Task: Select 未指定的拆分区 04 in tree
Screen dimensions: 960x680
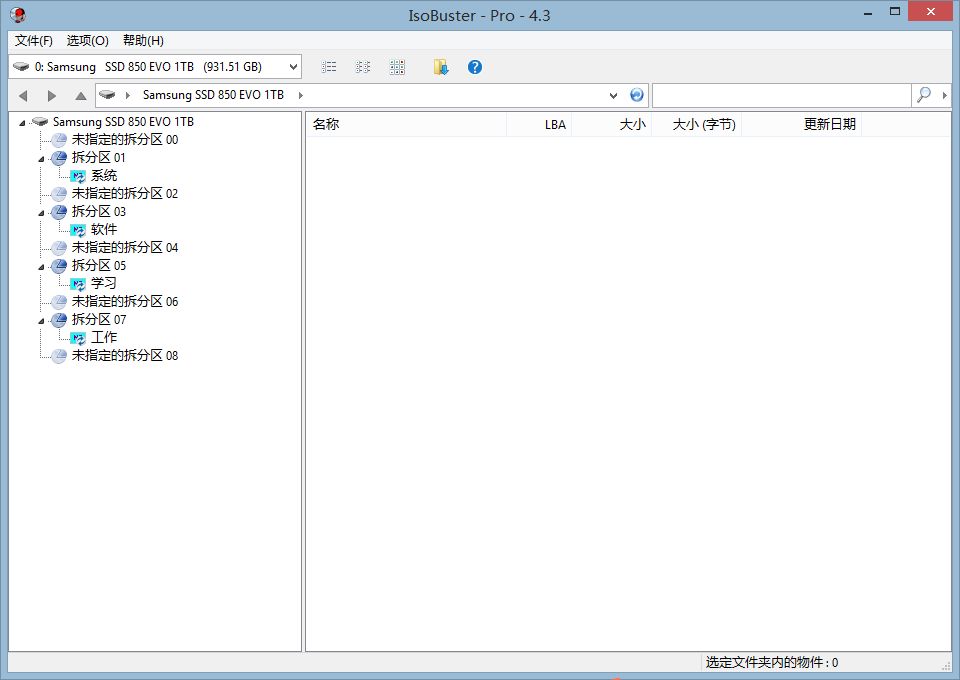Action: [125, 247]
